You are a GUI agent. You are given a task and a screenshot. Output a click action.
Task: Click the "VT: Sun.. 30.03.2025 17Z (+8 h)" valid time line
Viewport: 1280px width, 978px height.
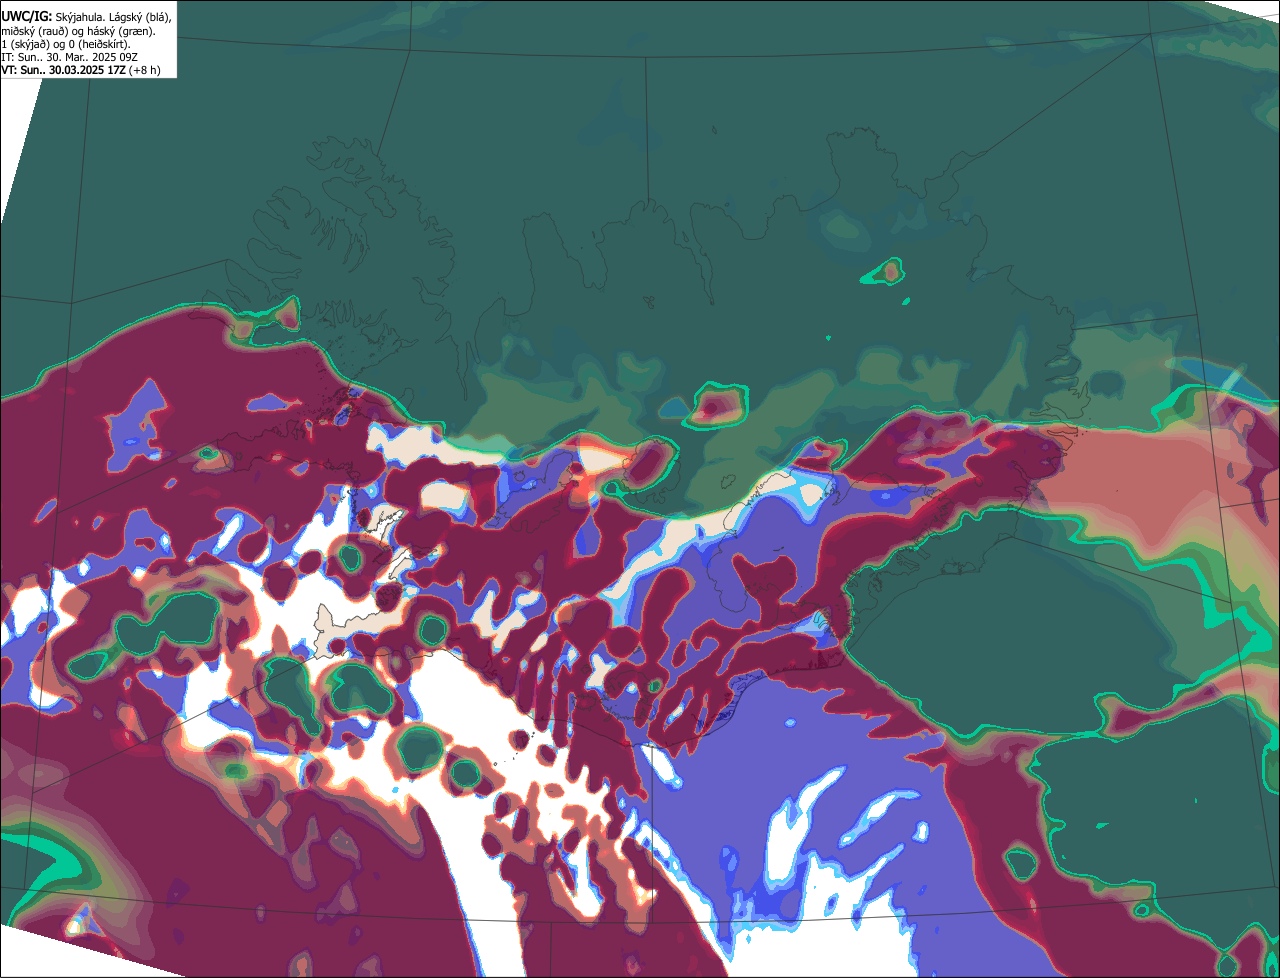tap(81, 70)
